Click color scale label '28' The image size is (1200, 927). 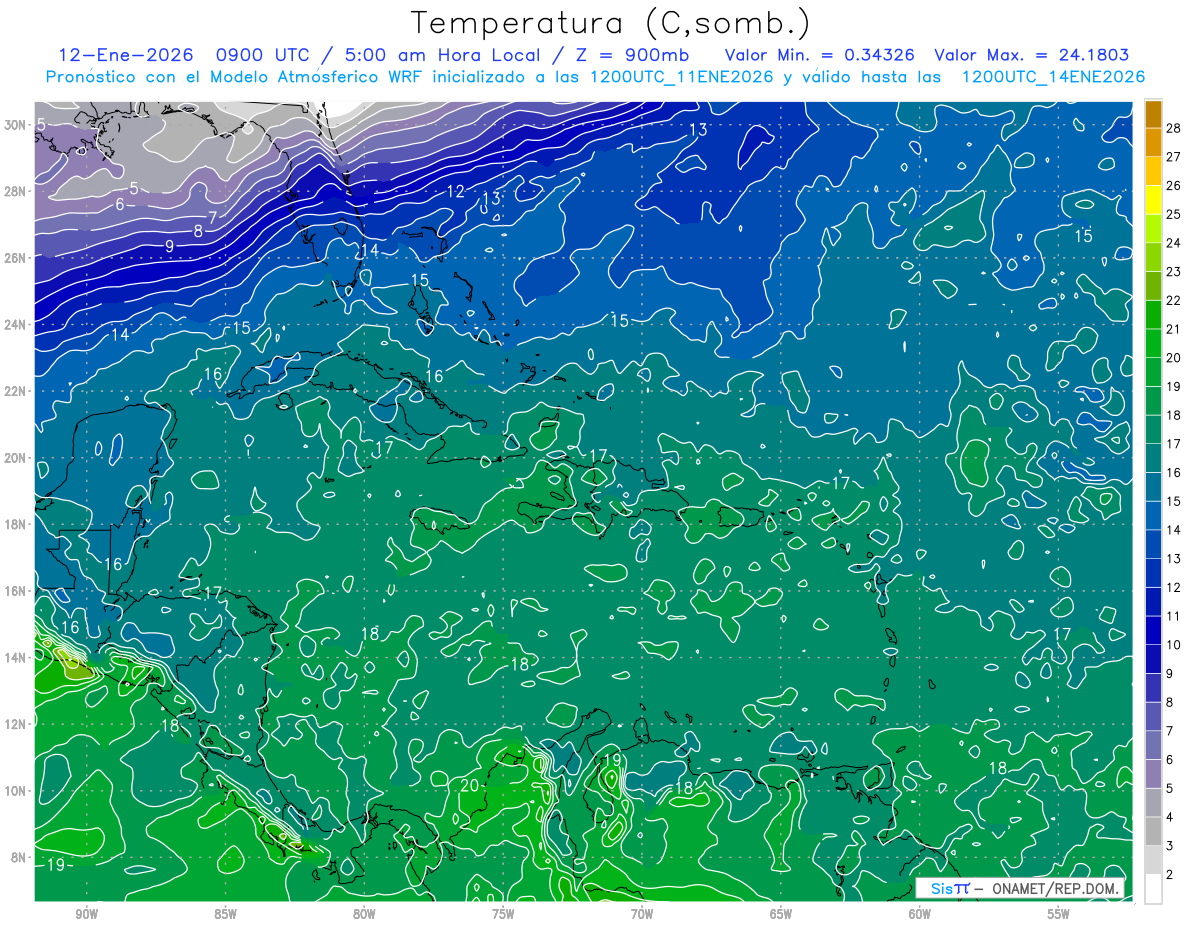coord(1173,128)
